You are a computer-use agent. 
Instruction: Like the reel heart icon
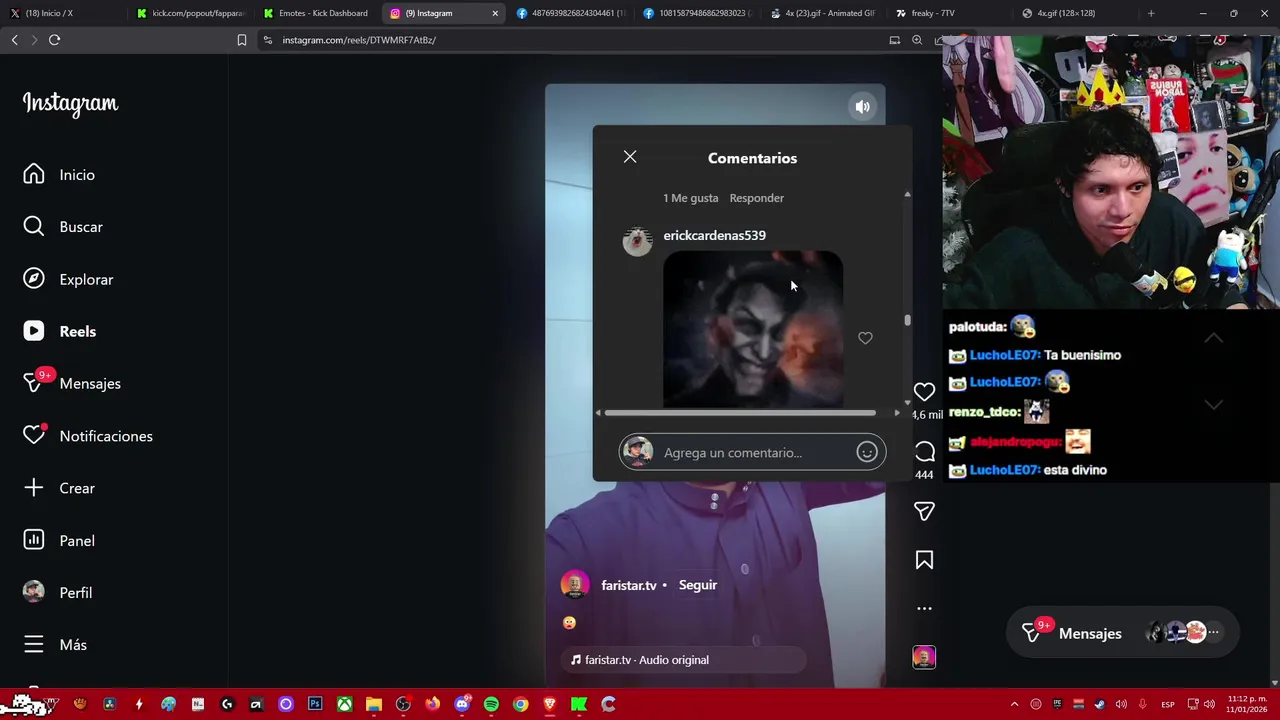coord(924,391)
